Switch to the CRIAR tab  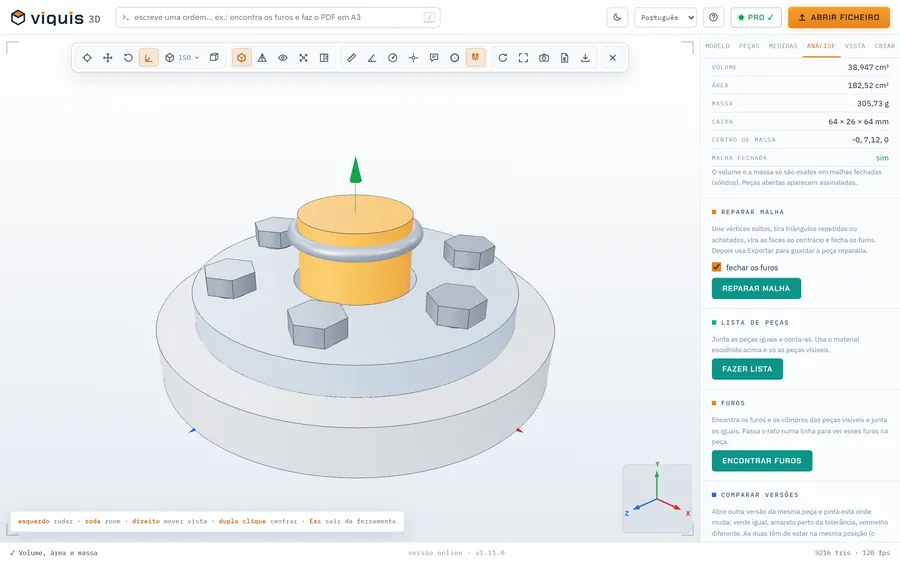(885, 46)
